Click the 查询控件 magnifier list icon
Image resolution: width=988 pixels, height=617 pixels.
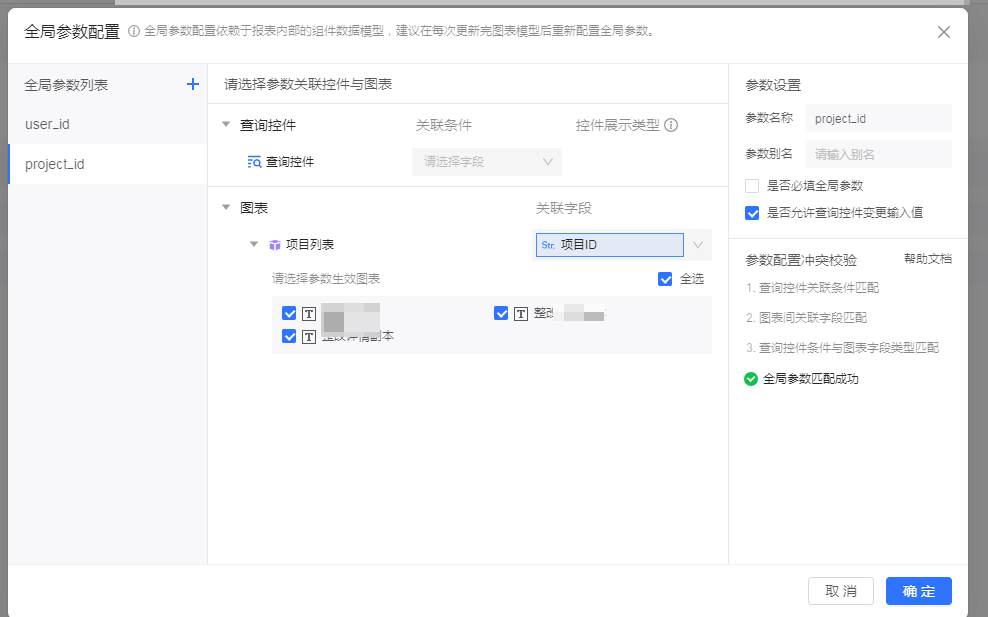(254, 161)
